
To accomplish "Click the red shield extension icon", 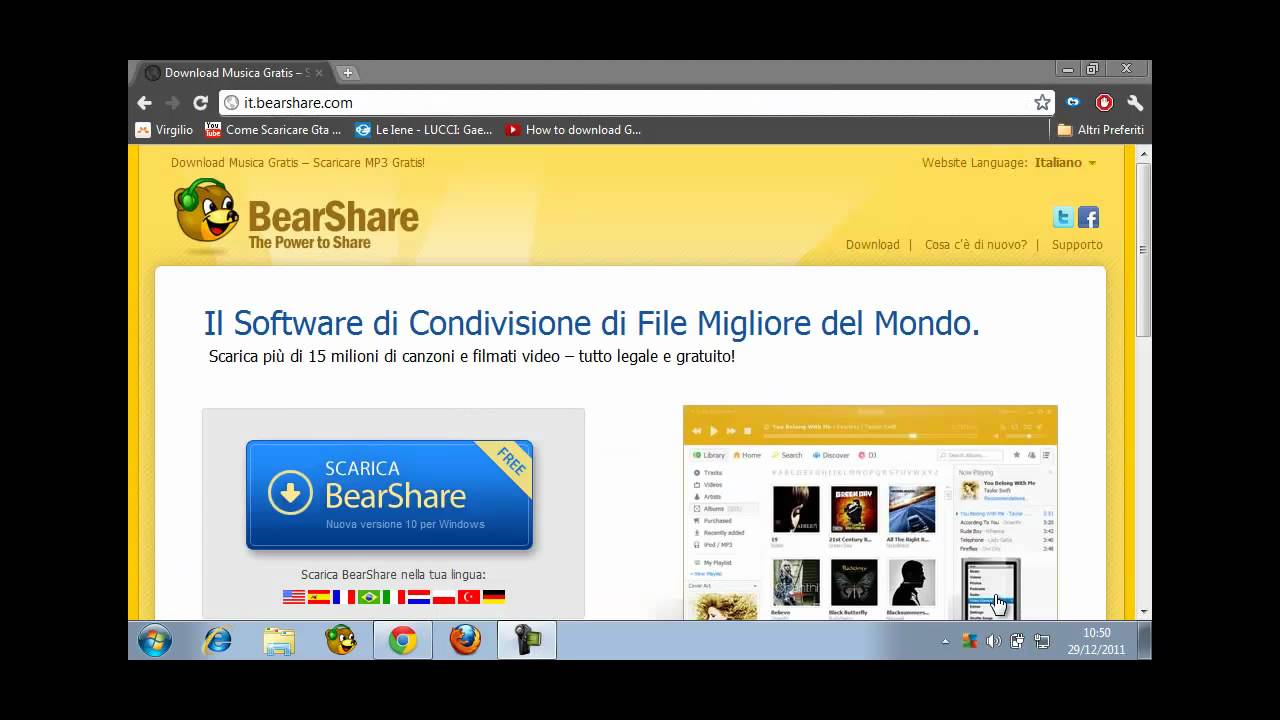I will coord(1104,102).
